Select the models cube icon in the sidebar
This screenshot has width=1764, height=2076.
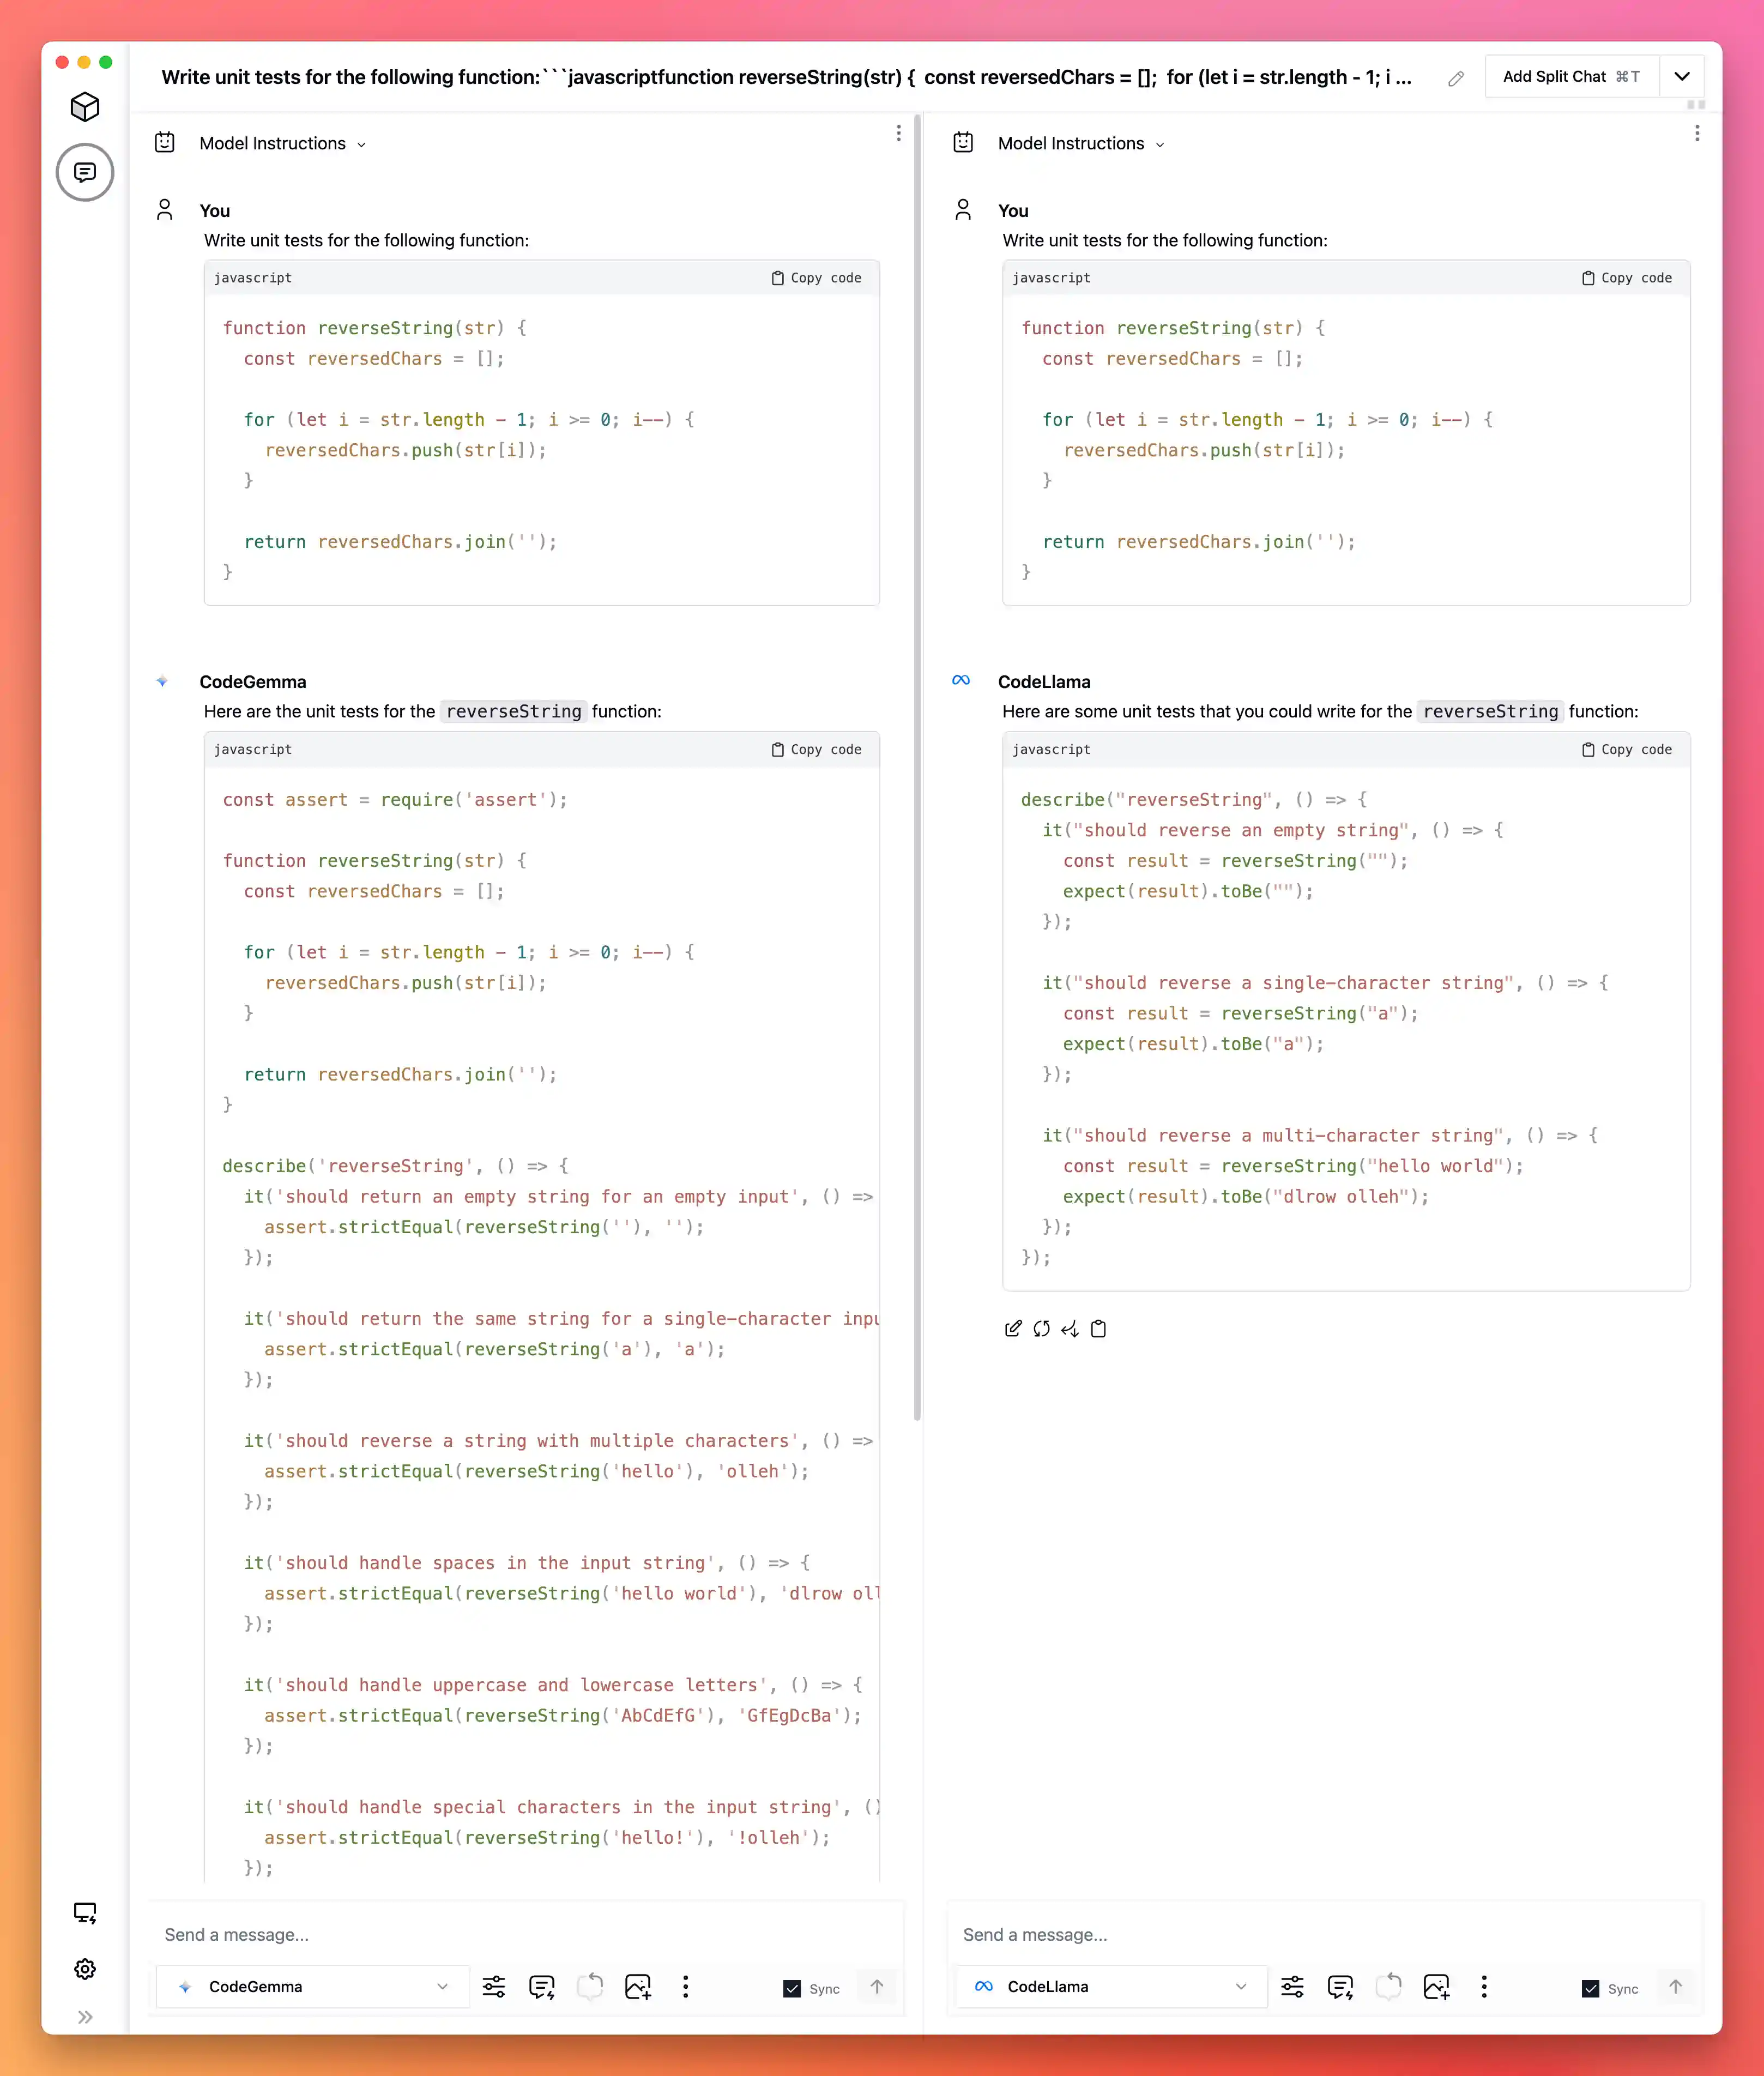(85, 107)
